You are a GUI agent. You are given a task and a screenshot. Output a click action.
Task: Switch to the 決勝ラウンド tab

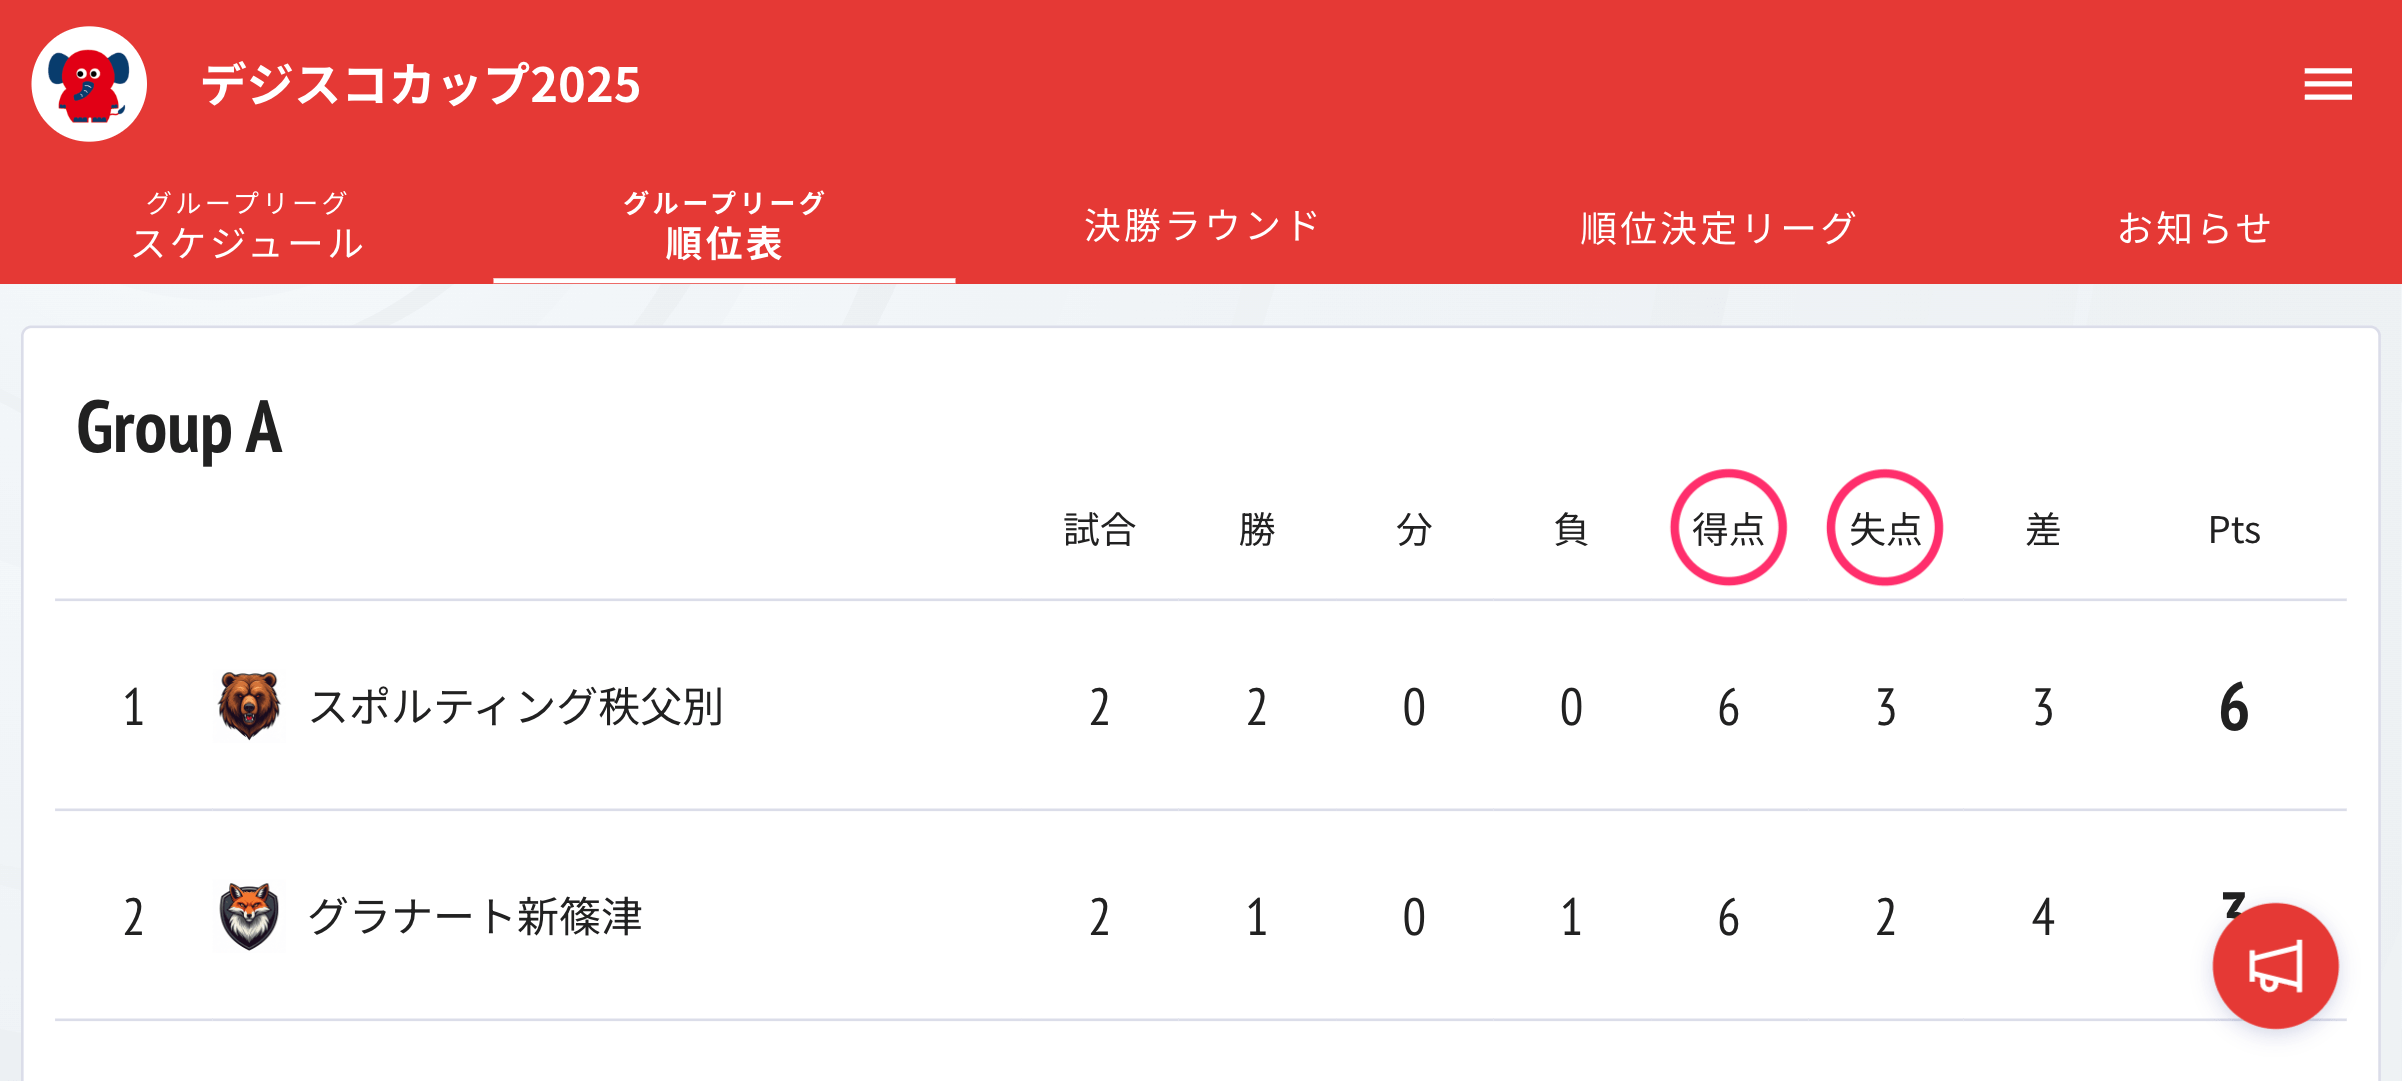tap(1202, 227)
